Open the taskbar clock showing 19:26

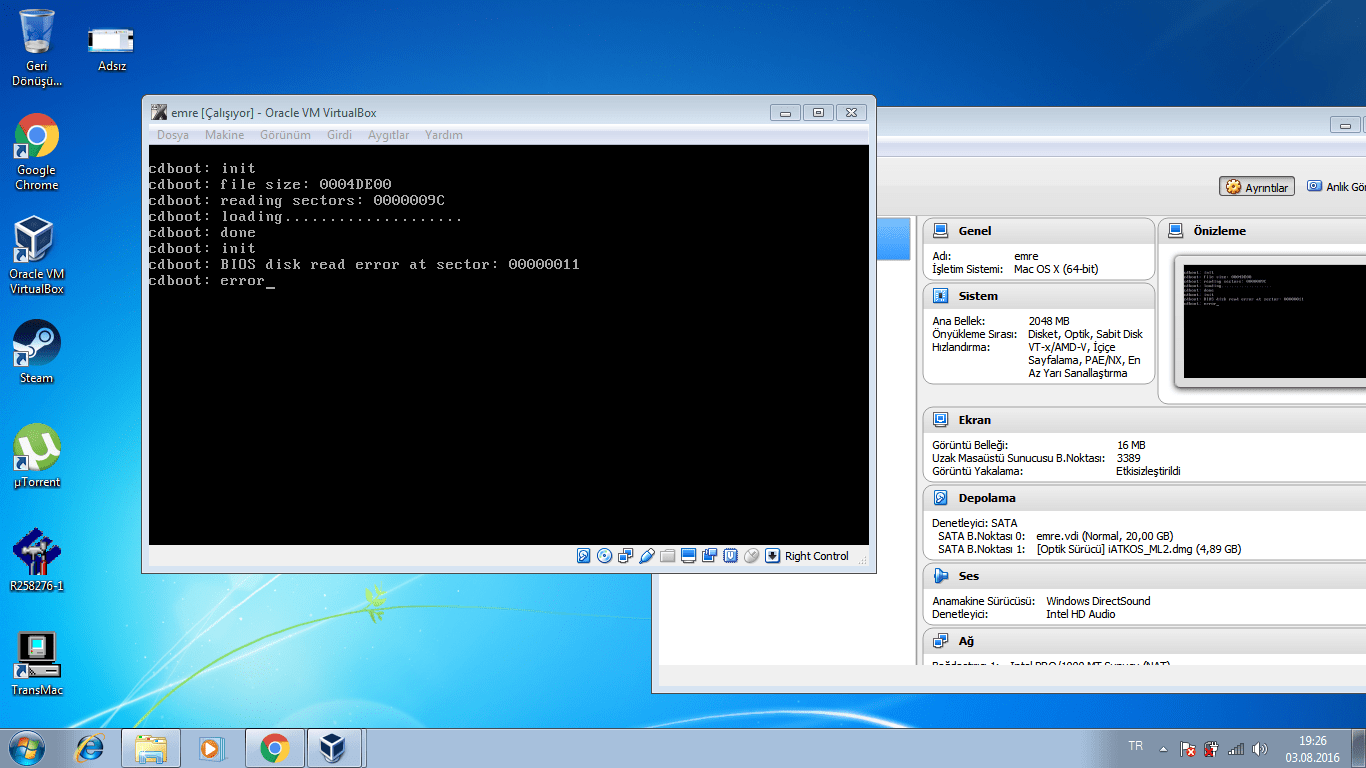[1312, 748]
